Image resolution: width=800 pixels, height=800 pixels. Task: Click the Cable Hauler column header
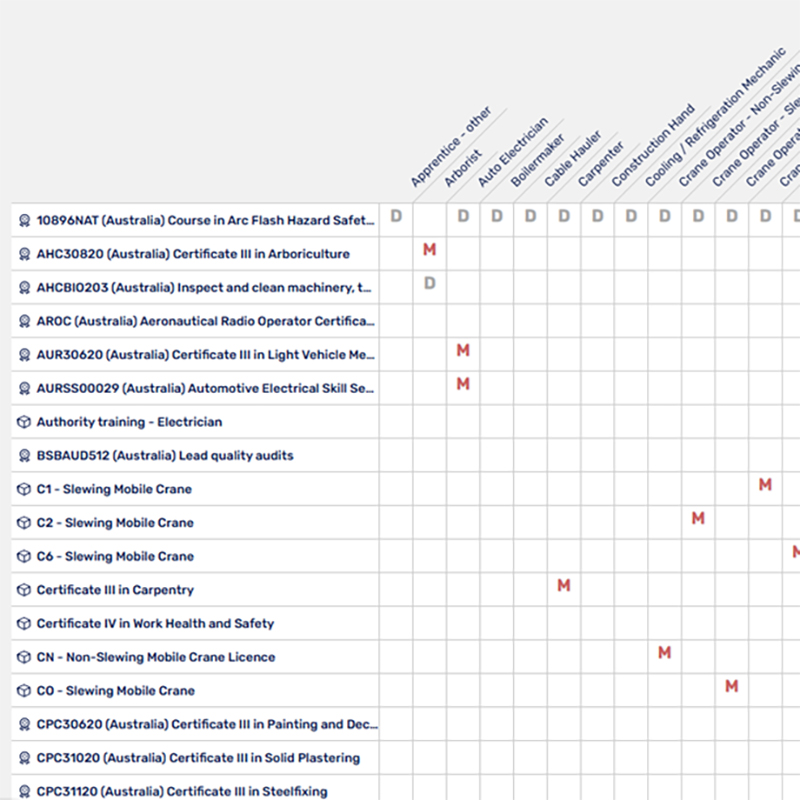coord(572,159)
